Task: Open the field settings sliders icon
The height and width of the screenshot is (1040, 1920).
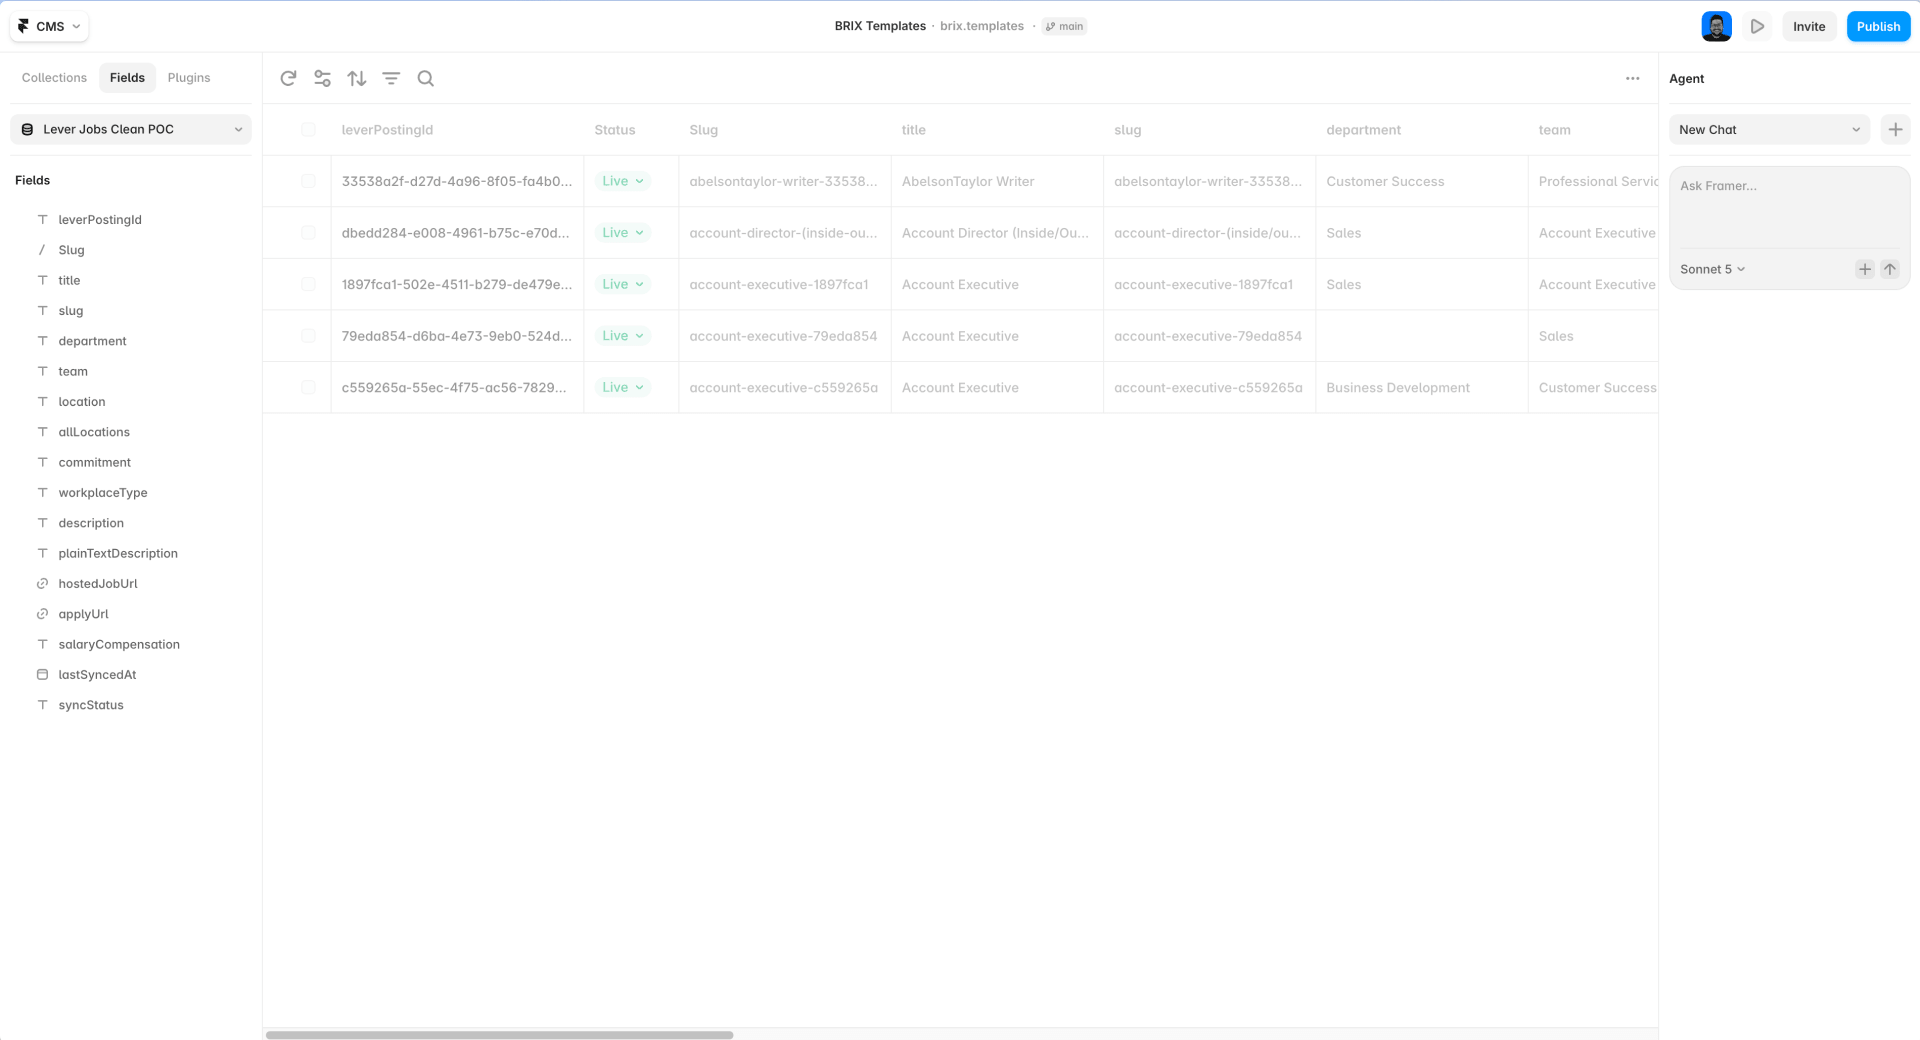Action: click(x=322, y=78)
